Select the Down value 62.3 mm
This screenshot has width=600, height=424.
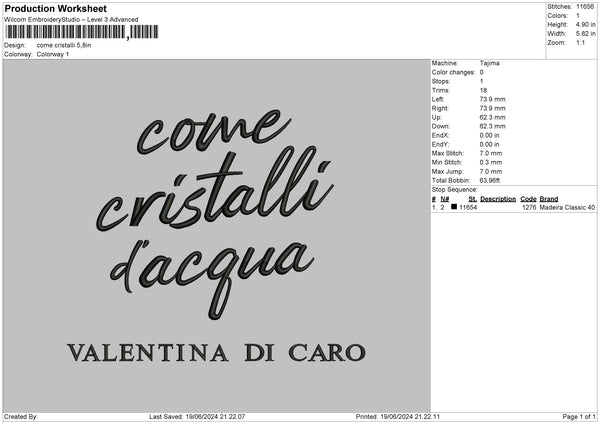pyautogui.click(x=492, y=126)
